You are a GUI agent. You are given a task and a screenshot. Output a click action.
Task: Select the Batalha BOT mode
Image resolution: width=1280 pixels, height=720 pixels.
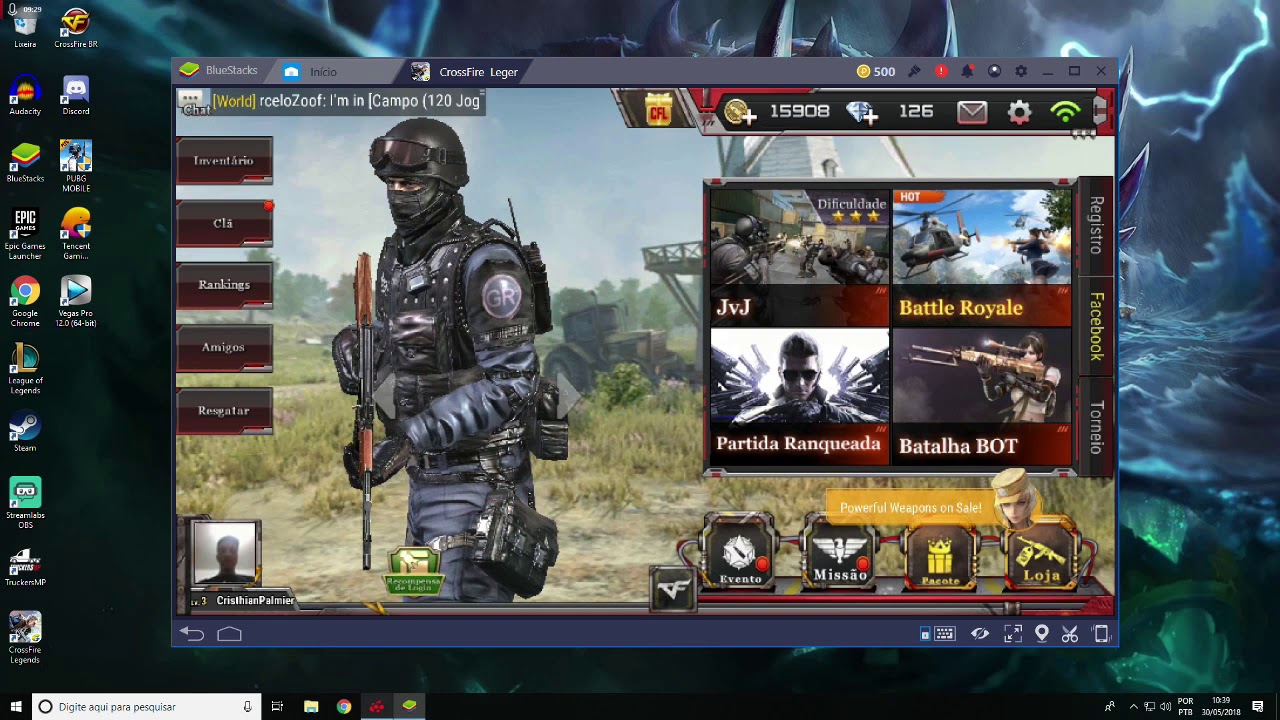[982, 396]
